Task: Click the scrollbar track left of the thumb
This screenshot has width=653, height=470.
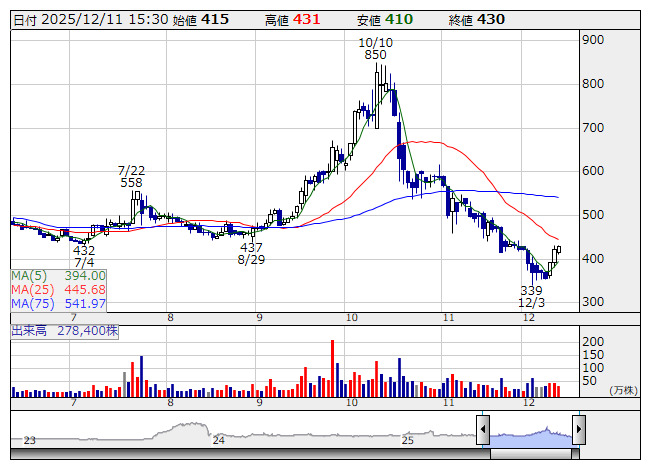Action: pyautogui.click(x=250, y=454)
